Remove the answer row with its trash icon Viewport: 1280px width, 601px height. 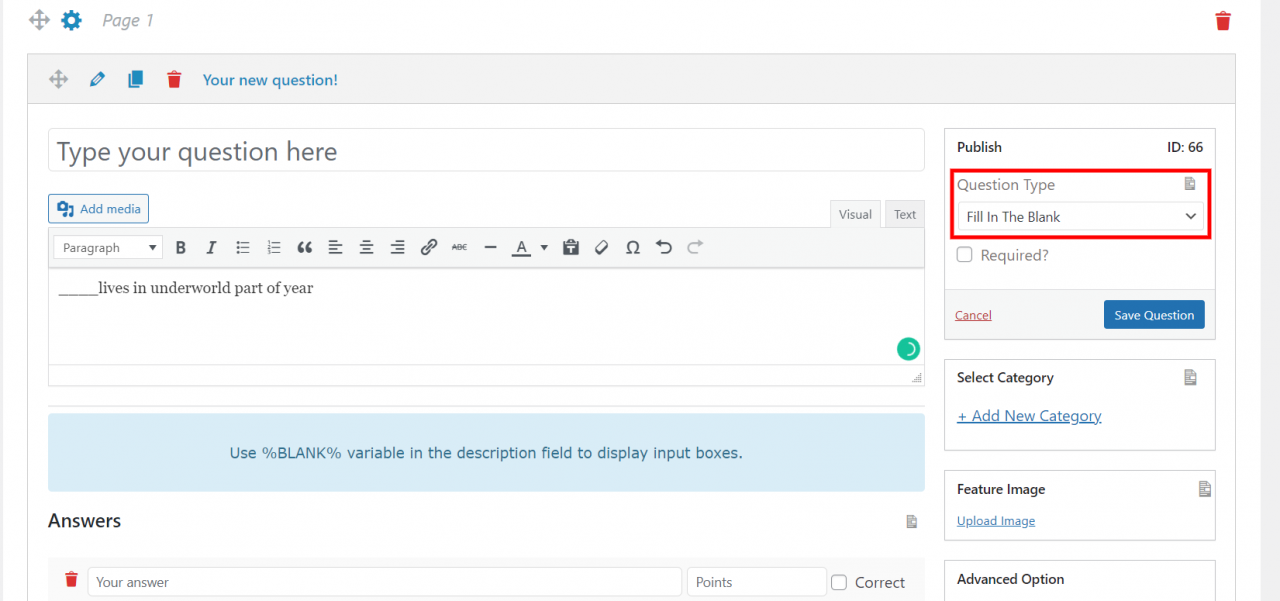click(71, 580)
